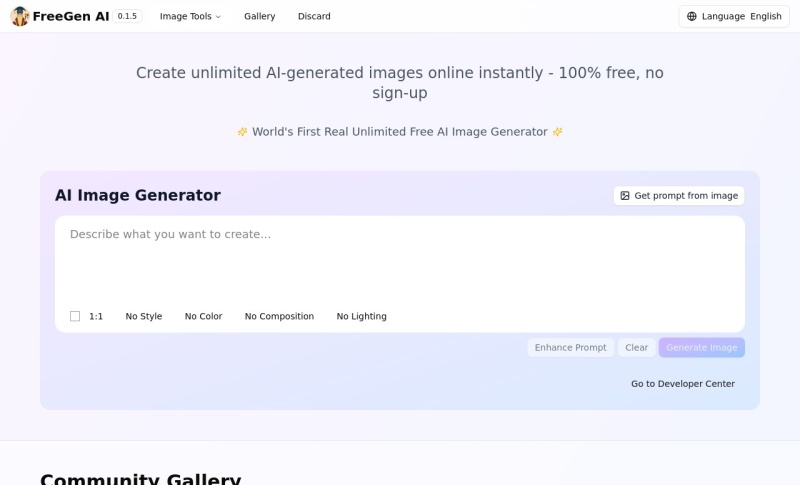
Task: Click the image icon in Get prompt button
Action: pyautogui.click(x=624, y=196)
